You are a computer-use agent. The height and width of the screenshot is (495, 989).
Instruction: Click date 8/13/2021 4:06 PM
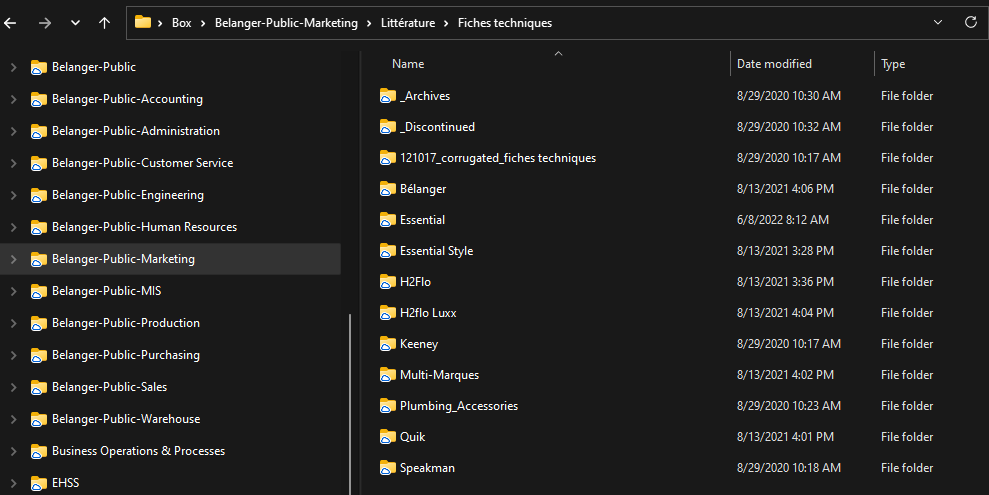[x=785, y=189]
